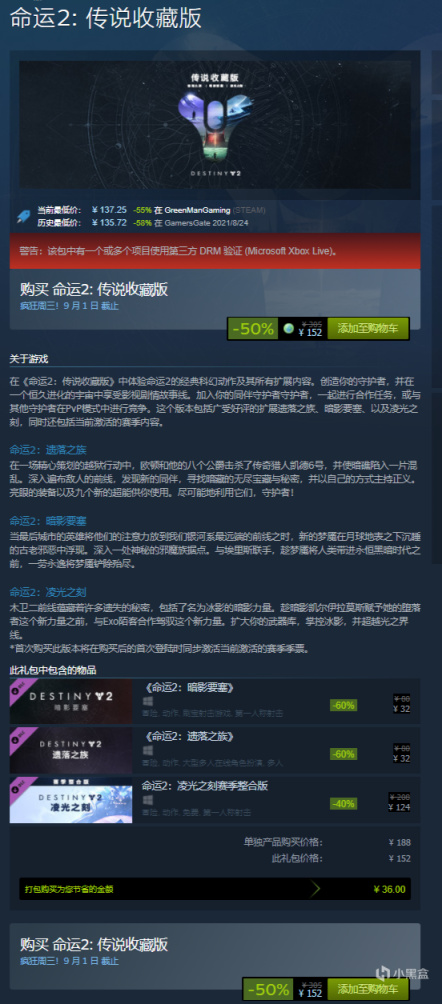Open the GreenManGaming lowest price link
Image resolution: width=442 pixels, height=1004 pixels.
(197, 210)
